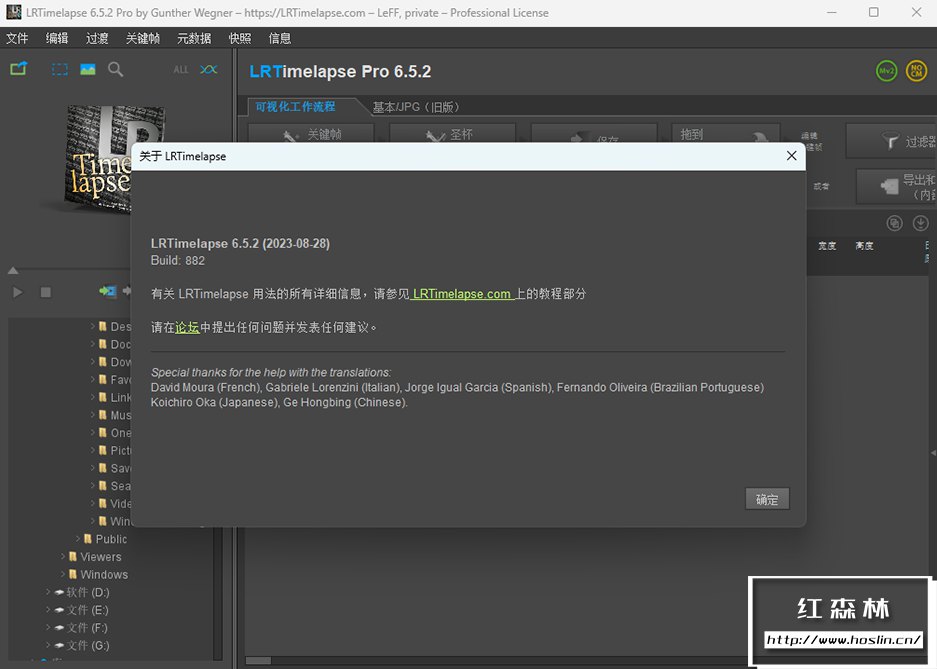Viewport: 937px width, 669px height.
Task: Click the 圣杯 workflow button
Action: pos(452,134)
